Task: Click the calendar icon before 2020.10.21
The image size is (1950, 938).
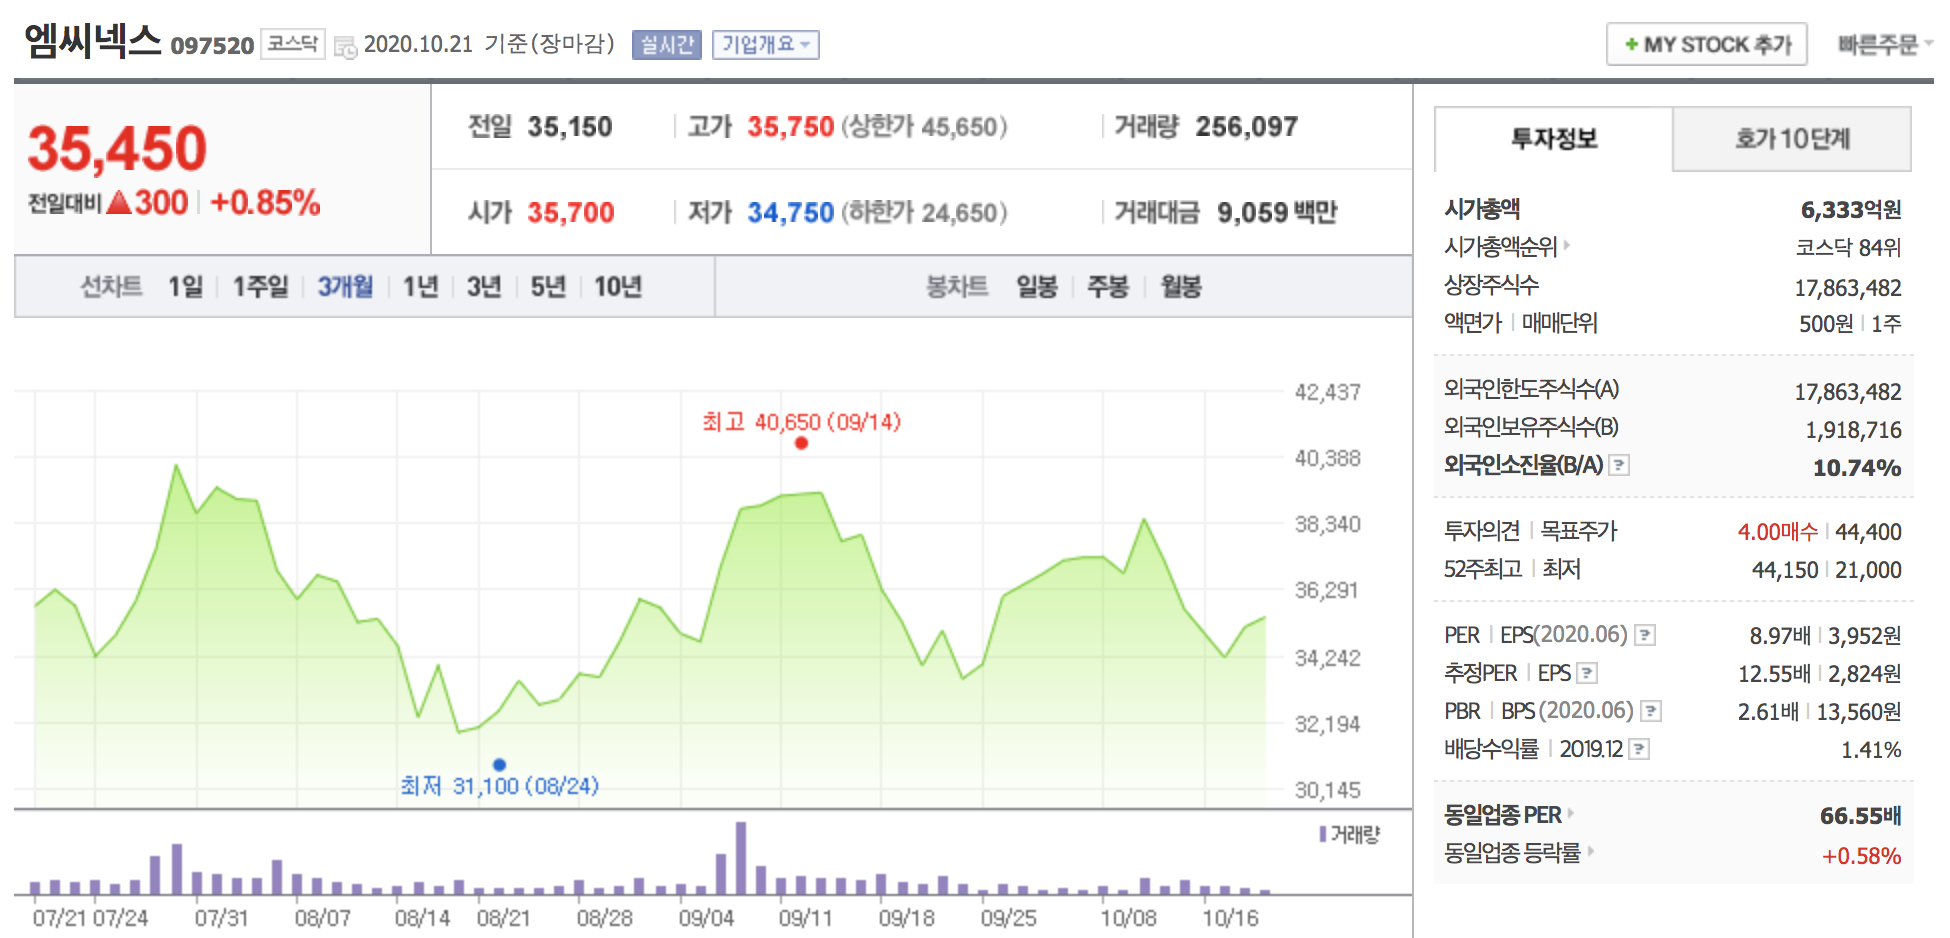Action: pyautogui.click(x=345, y=47)
